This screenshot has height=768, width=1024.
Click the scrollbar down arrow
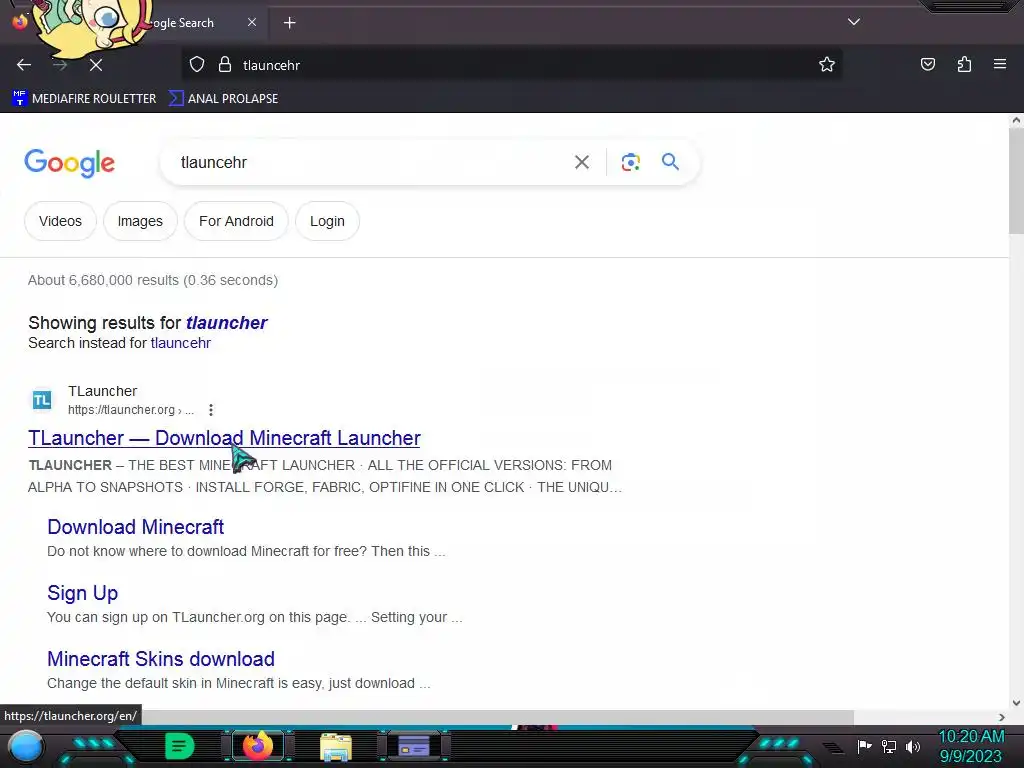(x=1016, y=703)
